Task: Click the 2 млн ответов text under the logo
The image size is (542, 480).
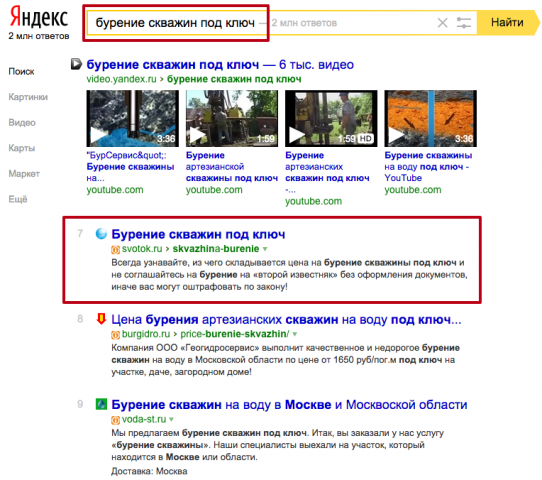Action: (39, 36)
